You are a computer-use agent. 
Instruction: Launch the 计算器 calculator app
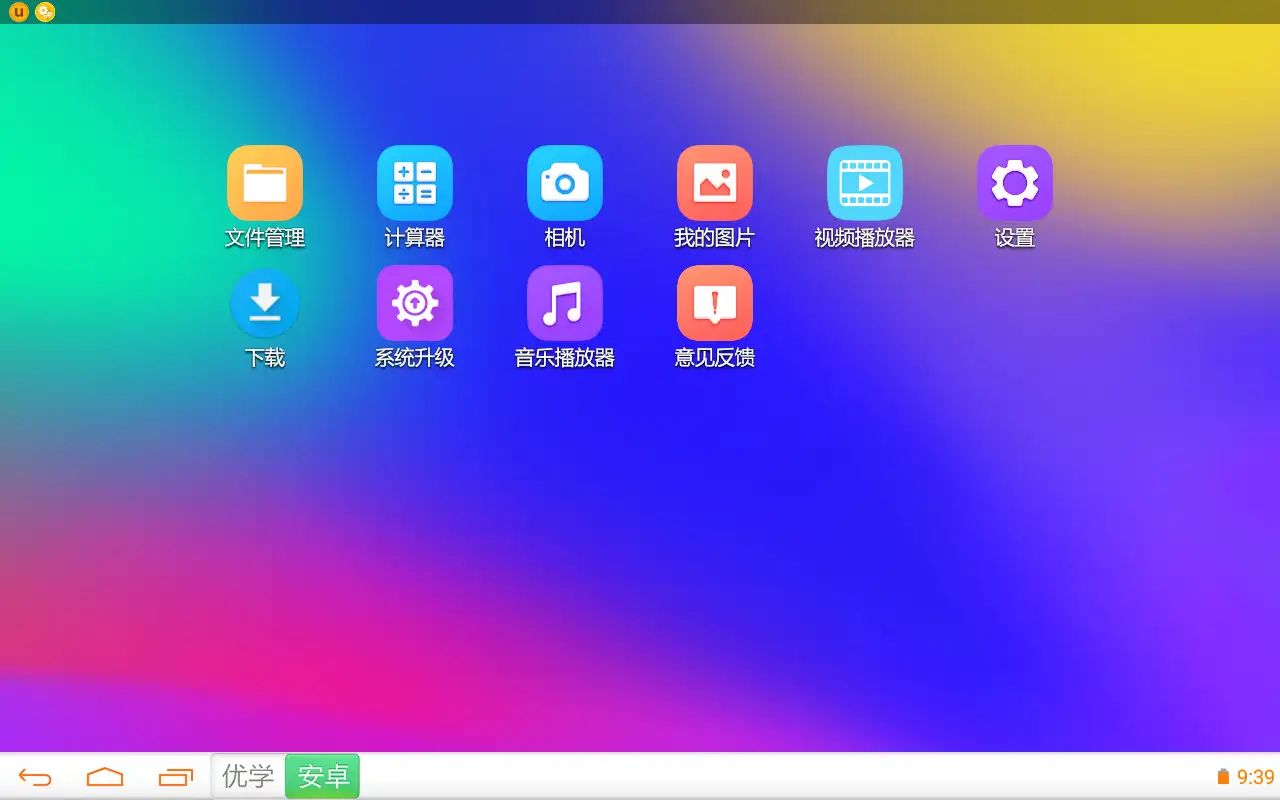[415, 183]
